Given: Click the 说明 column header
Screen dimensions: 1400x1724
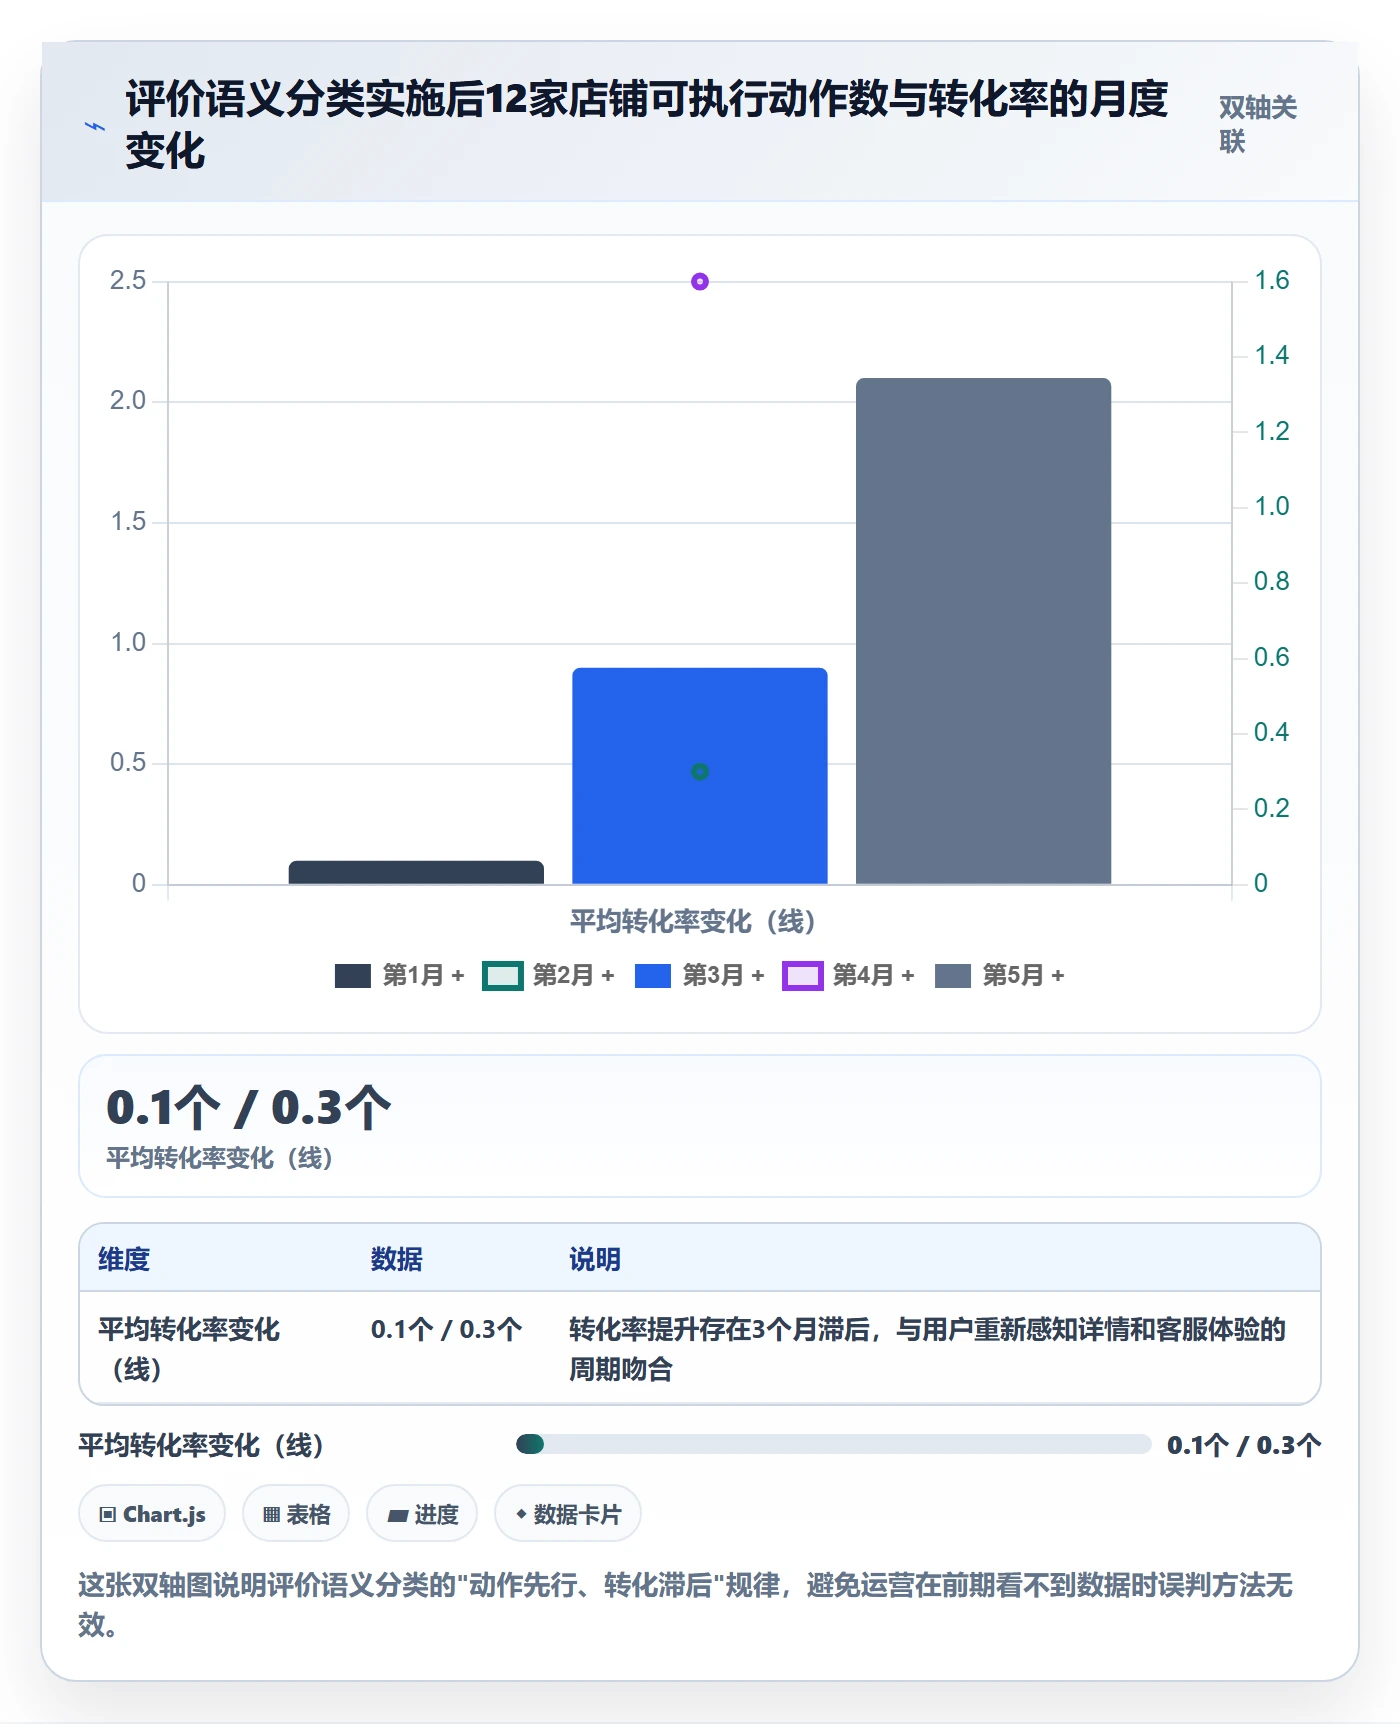Looking at the screenshot, I should pos(595,1259).
